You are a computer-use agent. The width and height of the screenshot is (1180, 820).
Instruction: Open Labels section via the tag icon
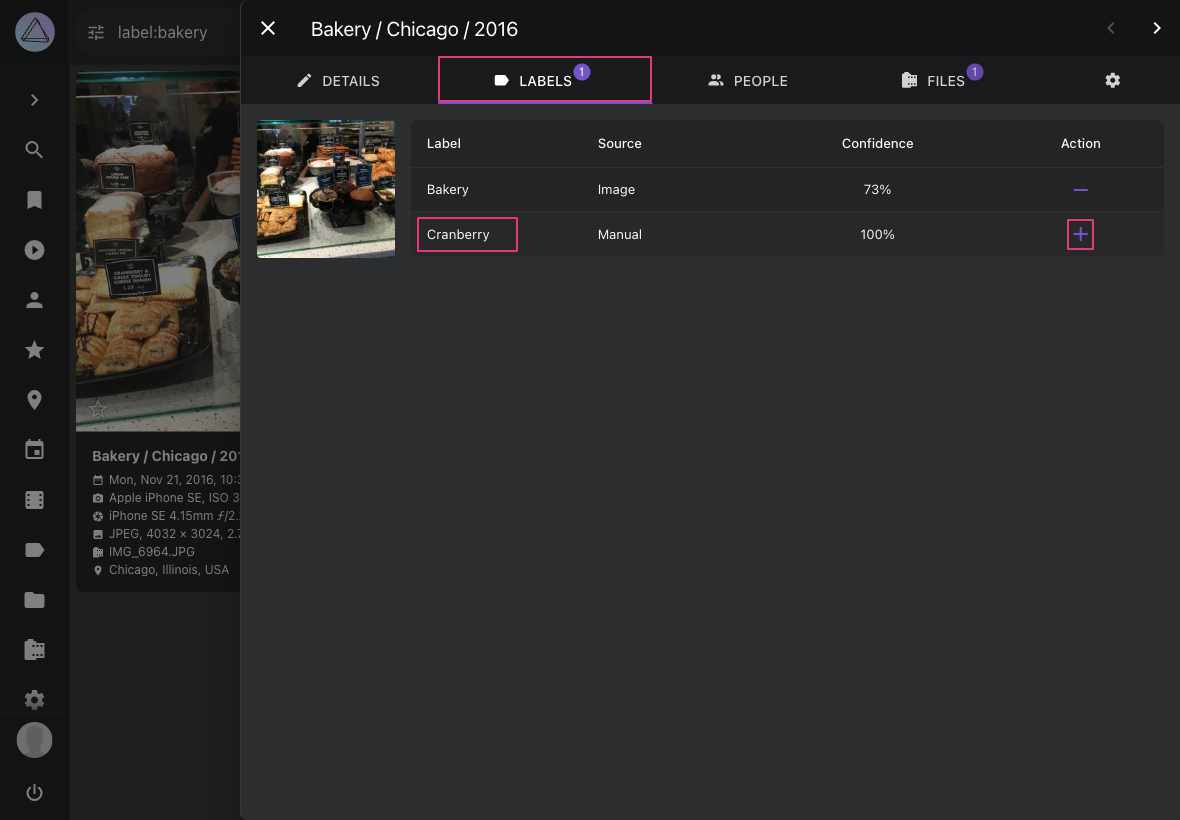(x=34, y=549)
